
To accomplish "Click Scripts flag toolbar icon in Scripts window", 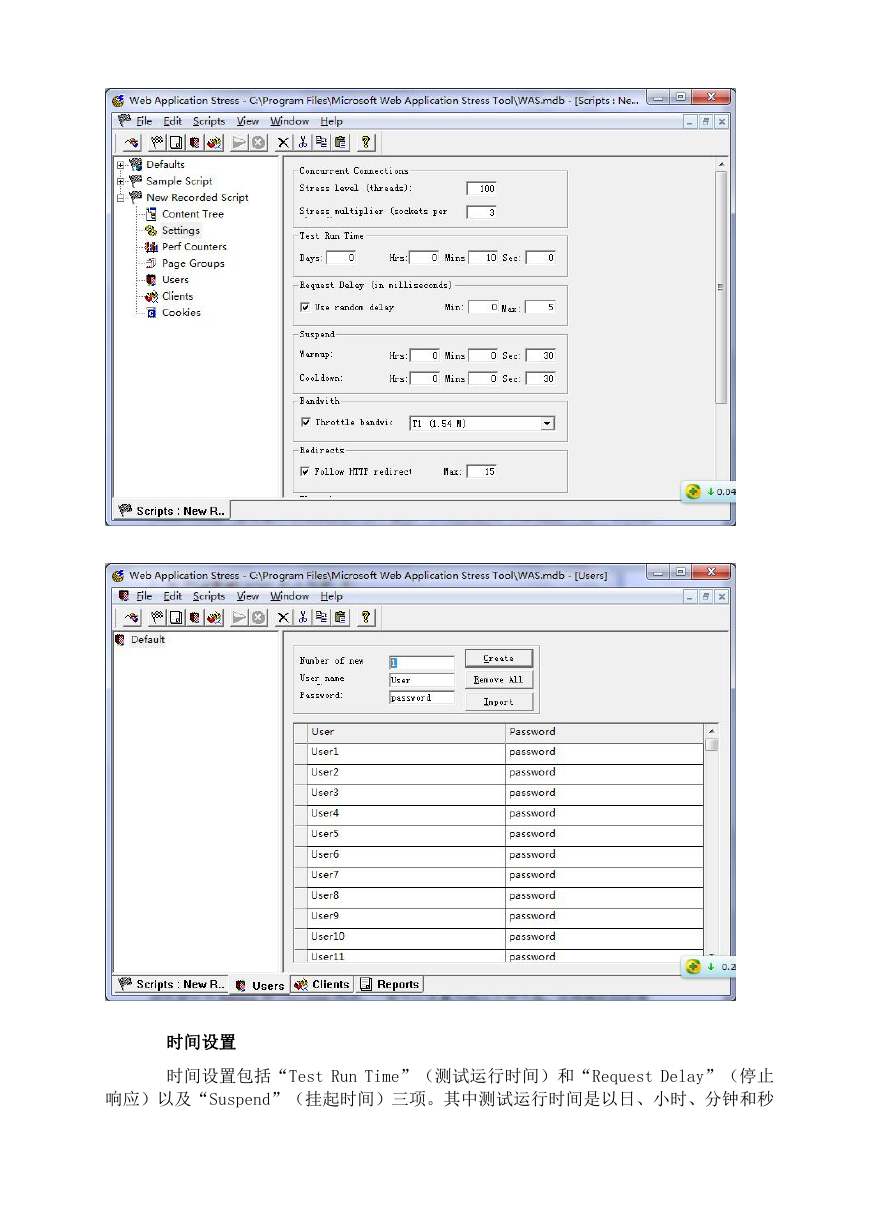I will tap(157, 142).
